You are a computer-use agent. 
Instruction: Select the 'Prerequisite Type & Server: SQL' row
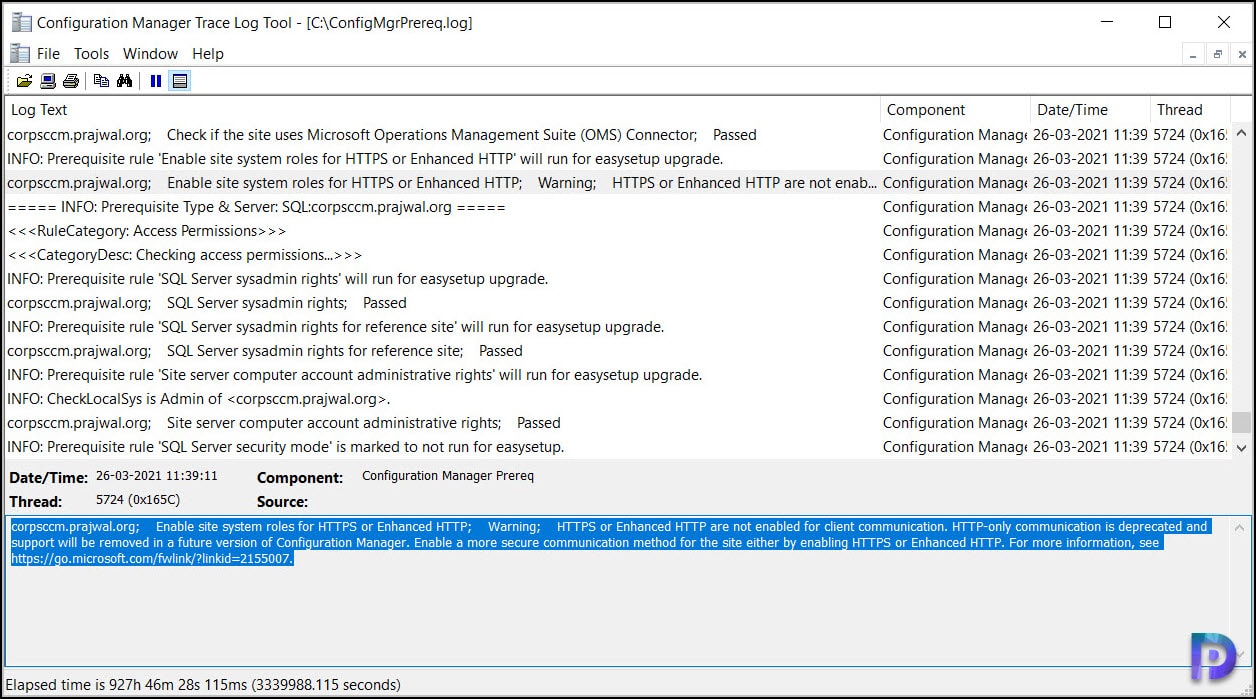617,207
